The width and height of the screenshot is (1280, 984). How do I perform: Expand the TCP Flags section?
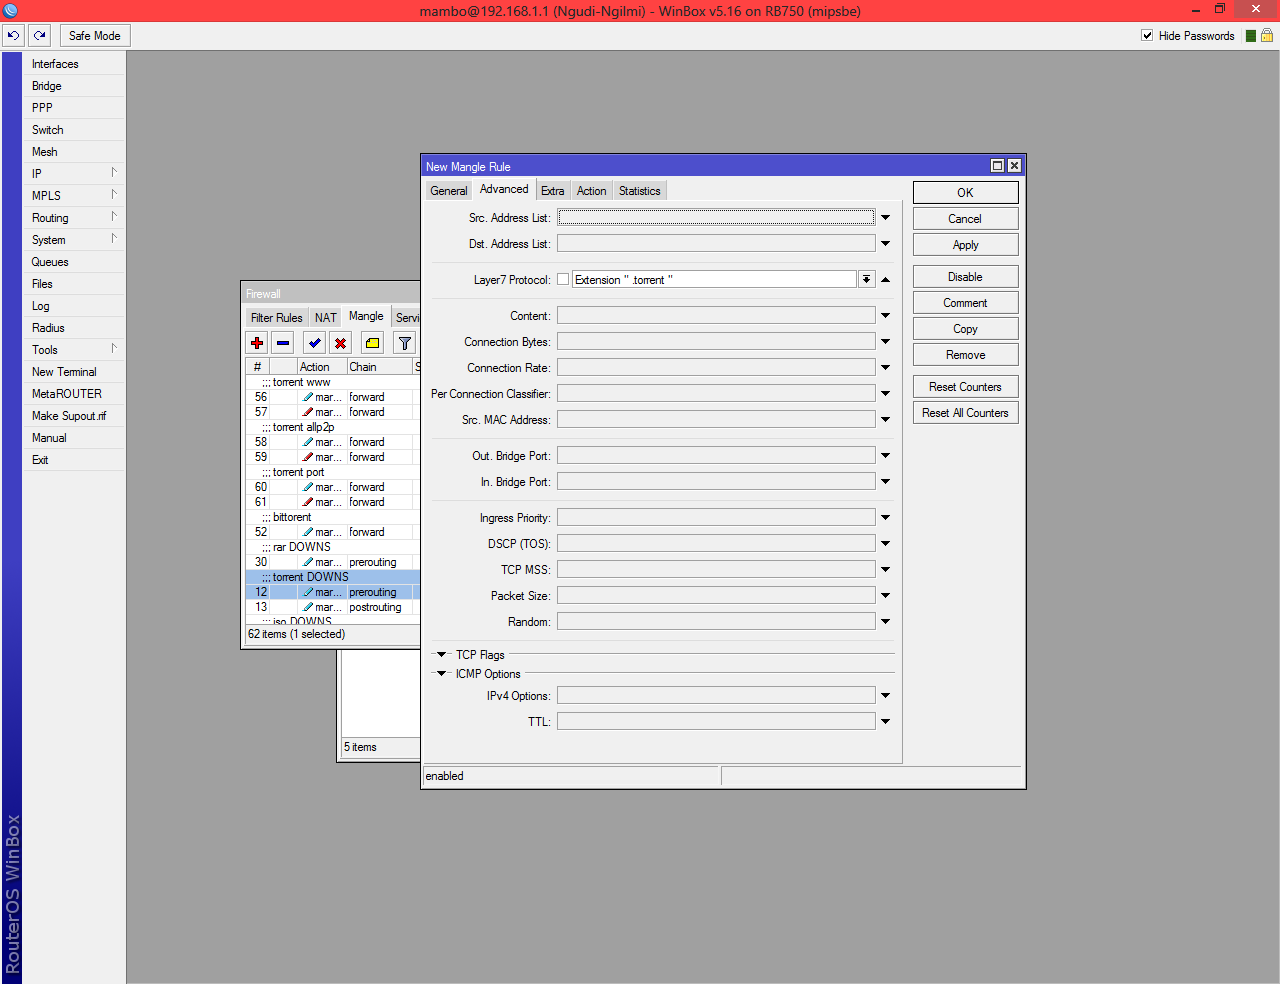point(441,655)
